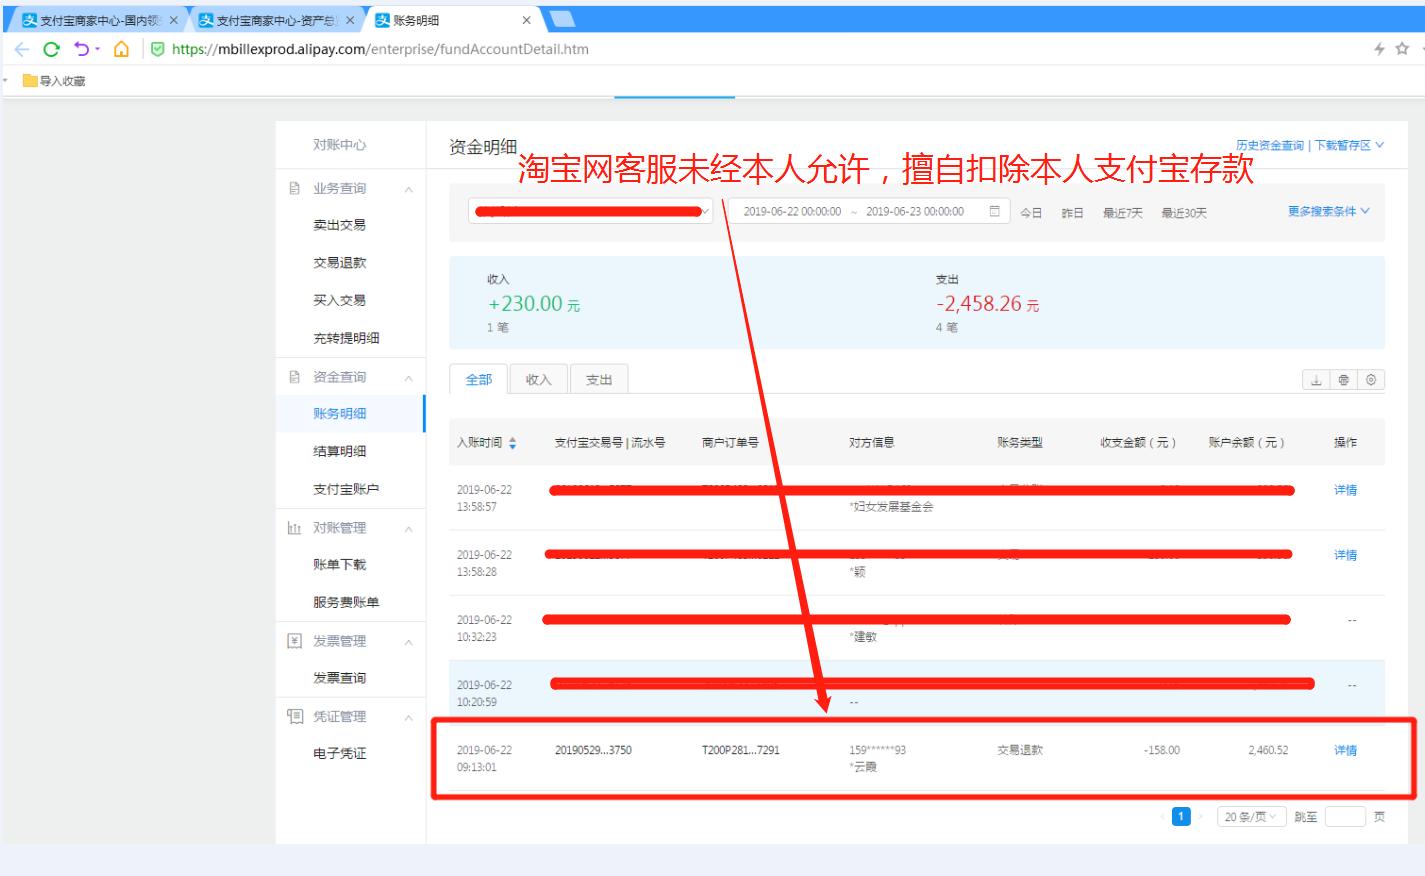Open the undo dropdown arrow beside purple icon
Viewport: 1425px width, 876px height.
tap(98, 49)
